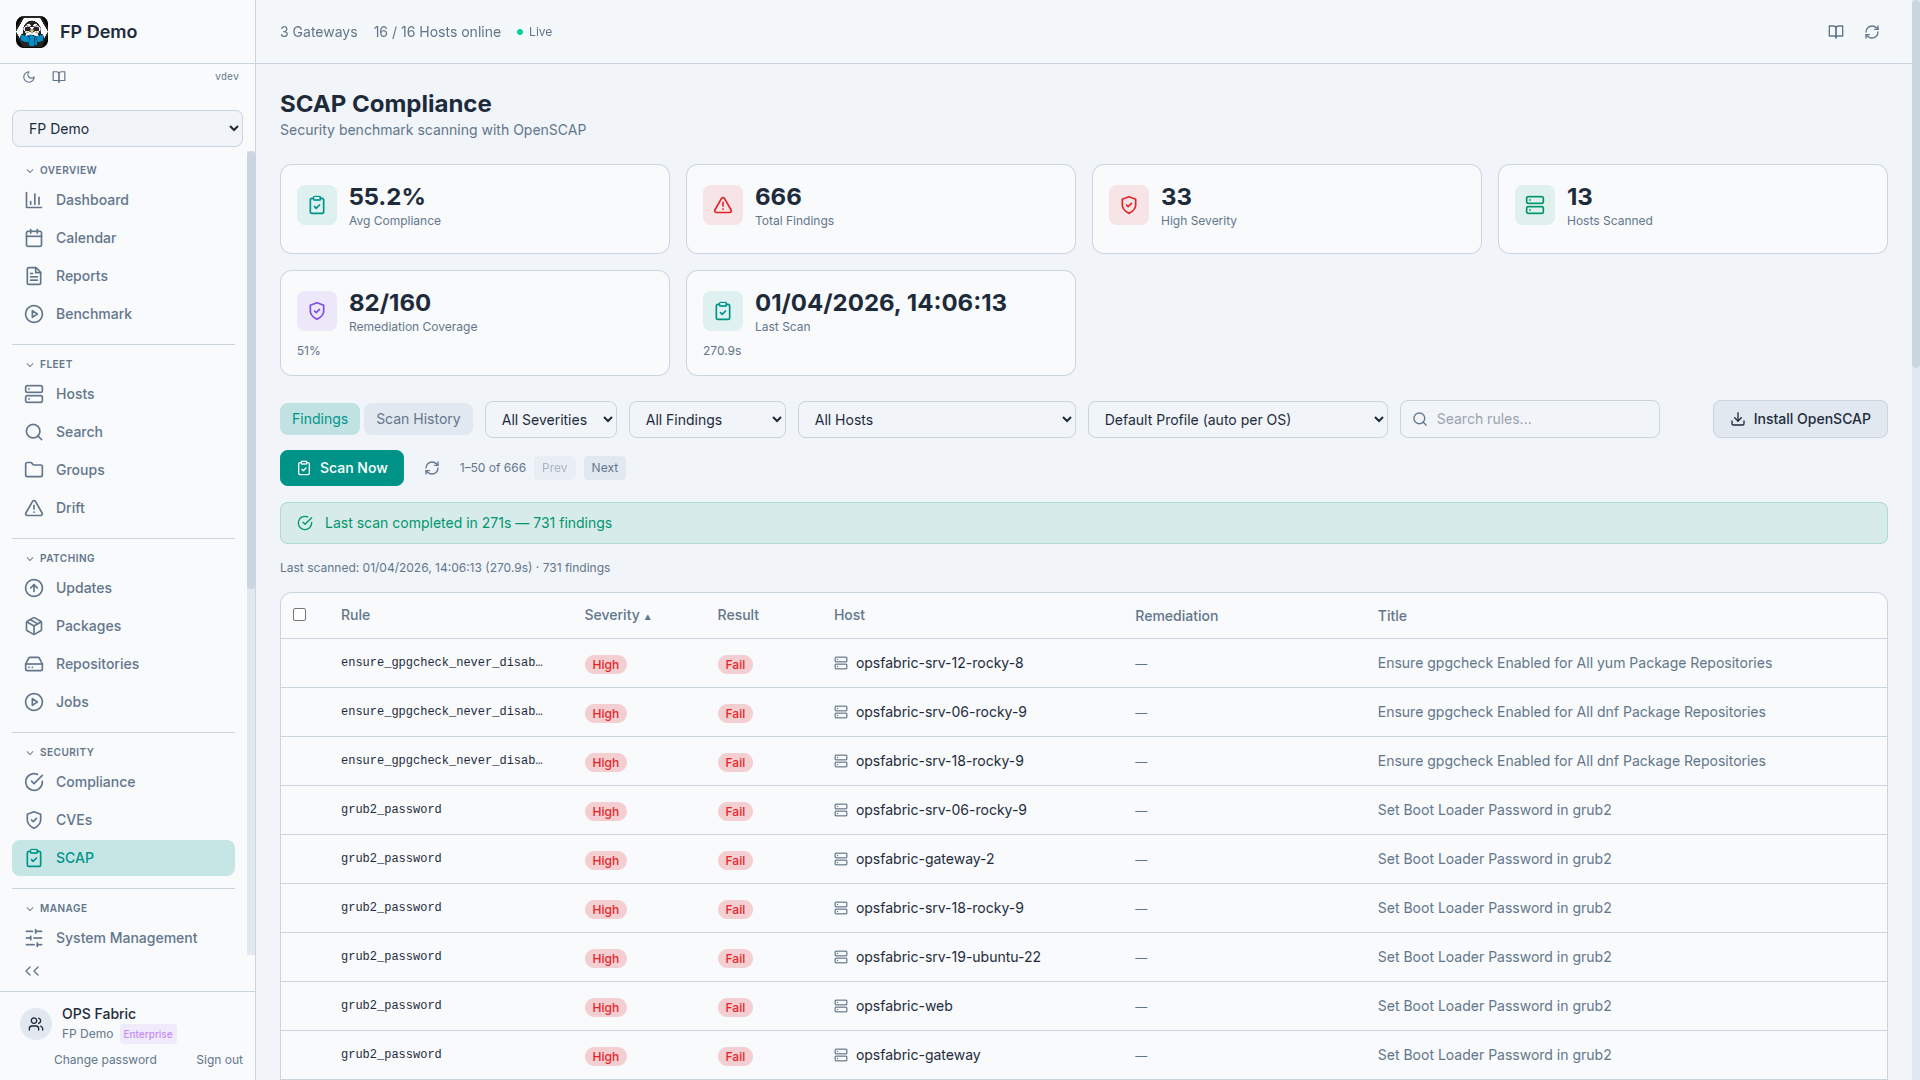
Task: Click the 51% remediation coverage progress bar
Action: 308,350
